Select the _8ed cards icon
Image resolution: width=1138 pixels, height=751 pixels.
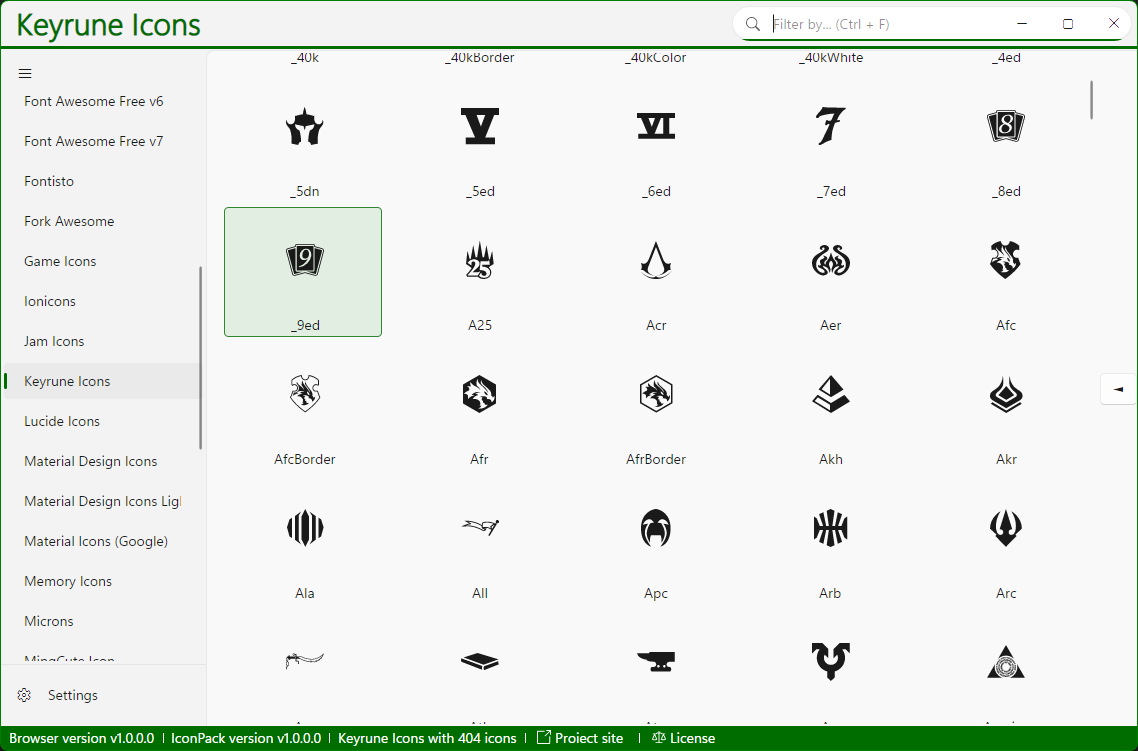pyautogui.click(x=1006, y=126)
